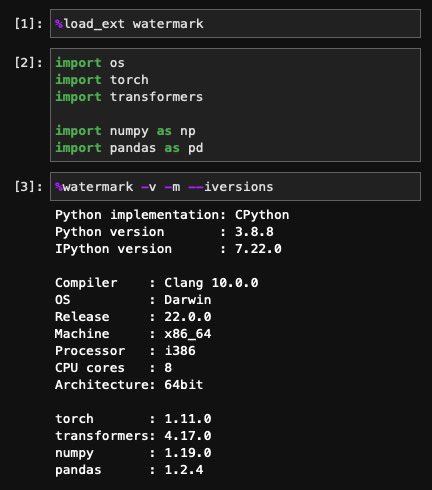Click the OS value 'Darwin'
The image size is (432, 490).
[188, 300]
